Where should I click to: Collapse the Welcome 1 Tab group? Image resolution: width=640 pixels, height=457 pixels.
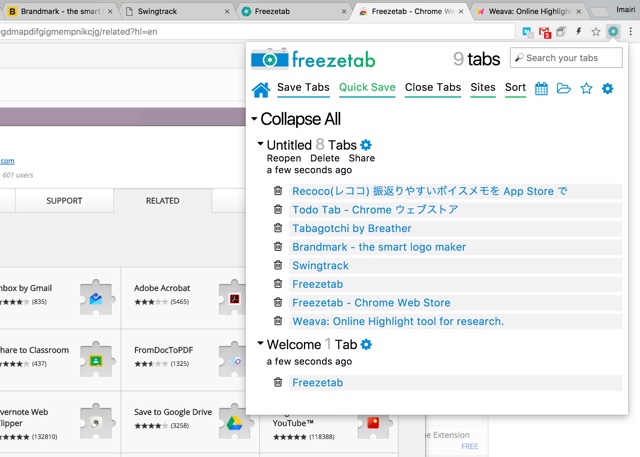click(260, 343)
